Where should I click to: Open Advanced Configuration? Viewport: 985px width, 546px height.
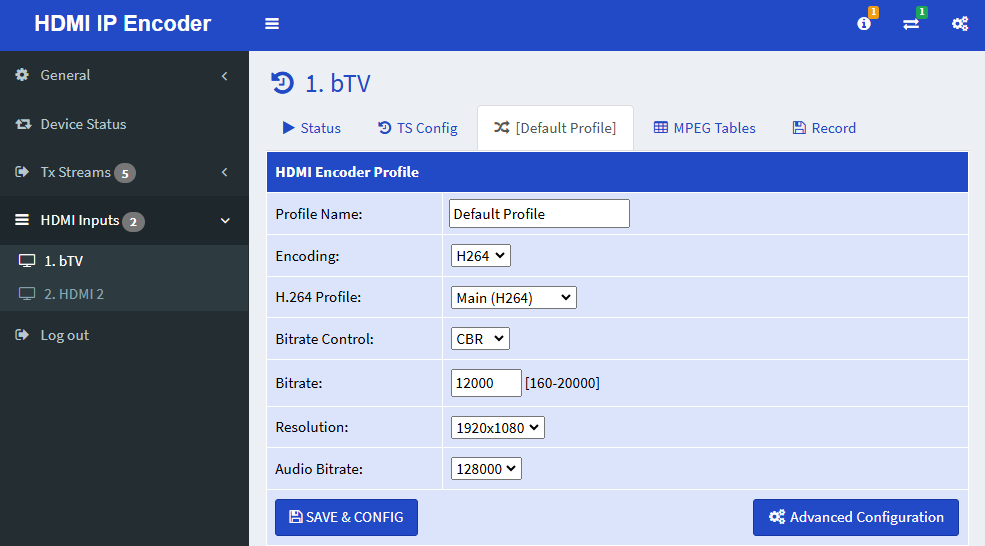pyautogui.click(x=856, y=517)
